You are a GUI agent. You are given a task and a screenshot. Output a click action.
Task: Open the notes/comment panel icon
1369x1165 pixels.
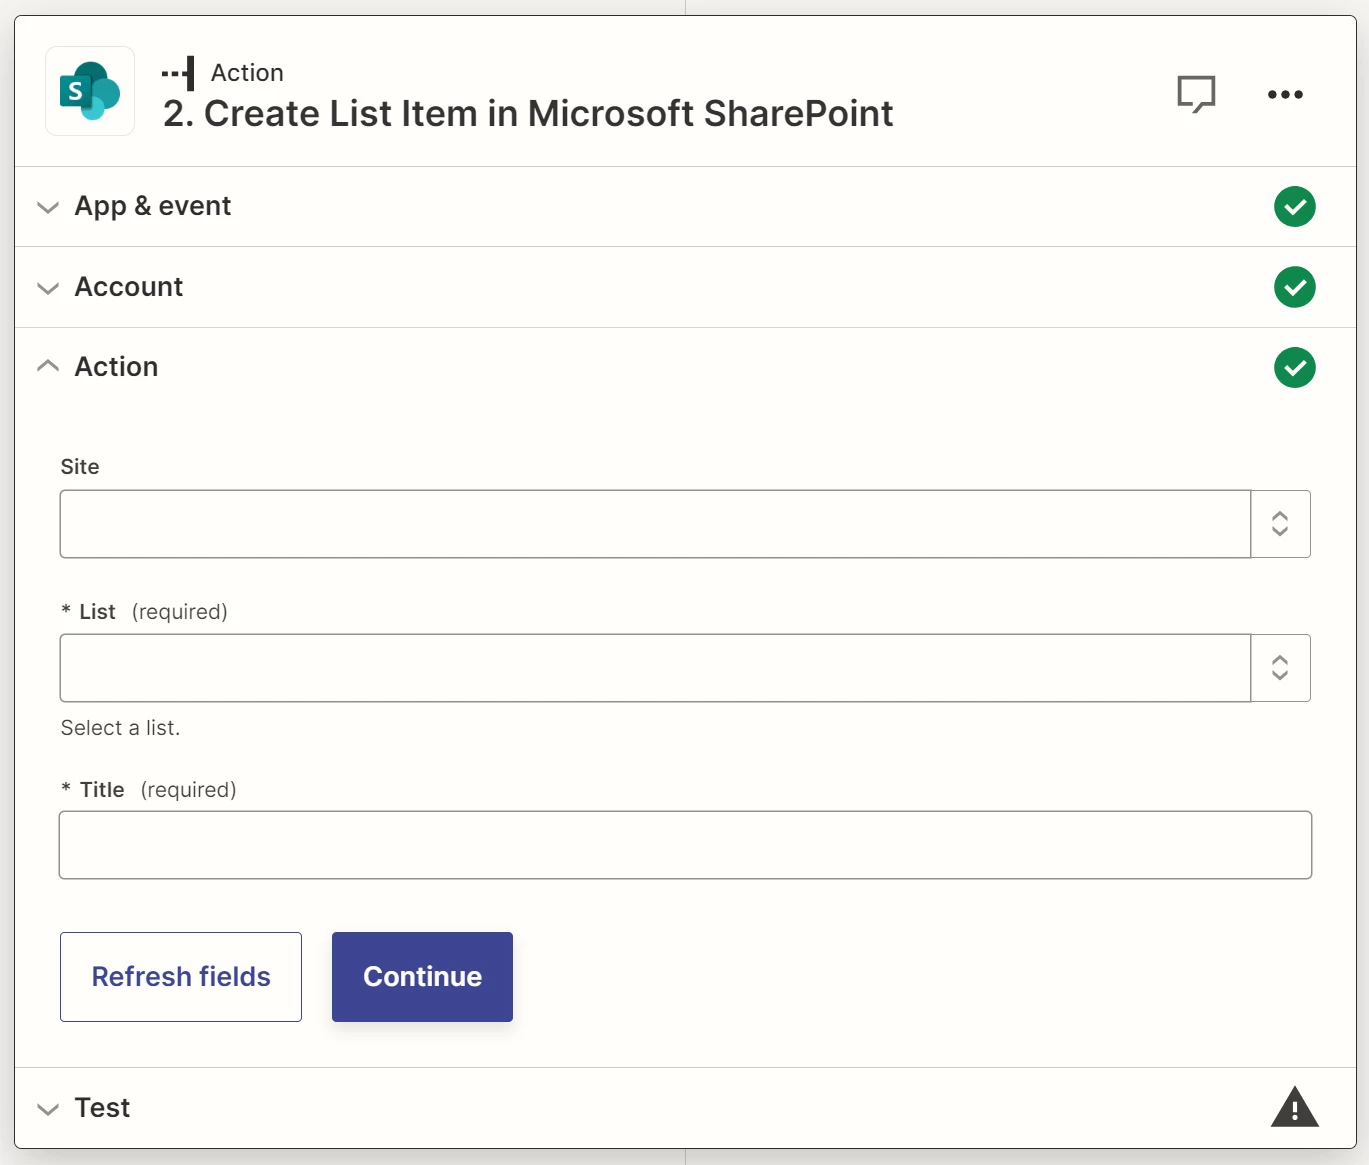1197,93
